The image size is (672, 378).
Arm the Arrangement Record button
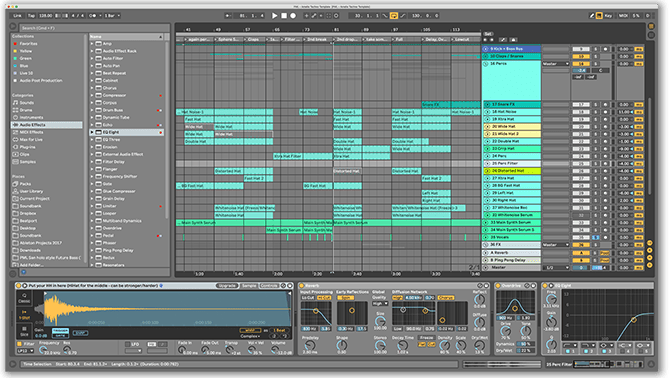coord(293,15)
